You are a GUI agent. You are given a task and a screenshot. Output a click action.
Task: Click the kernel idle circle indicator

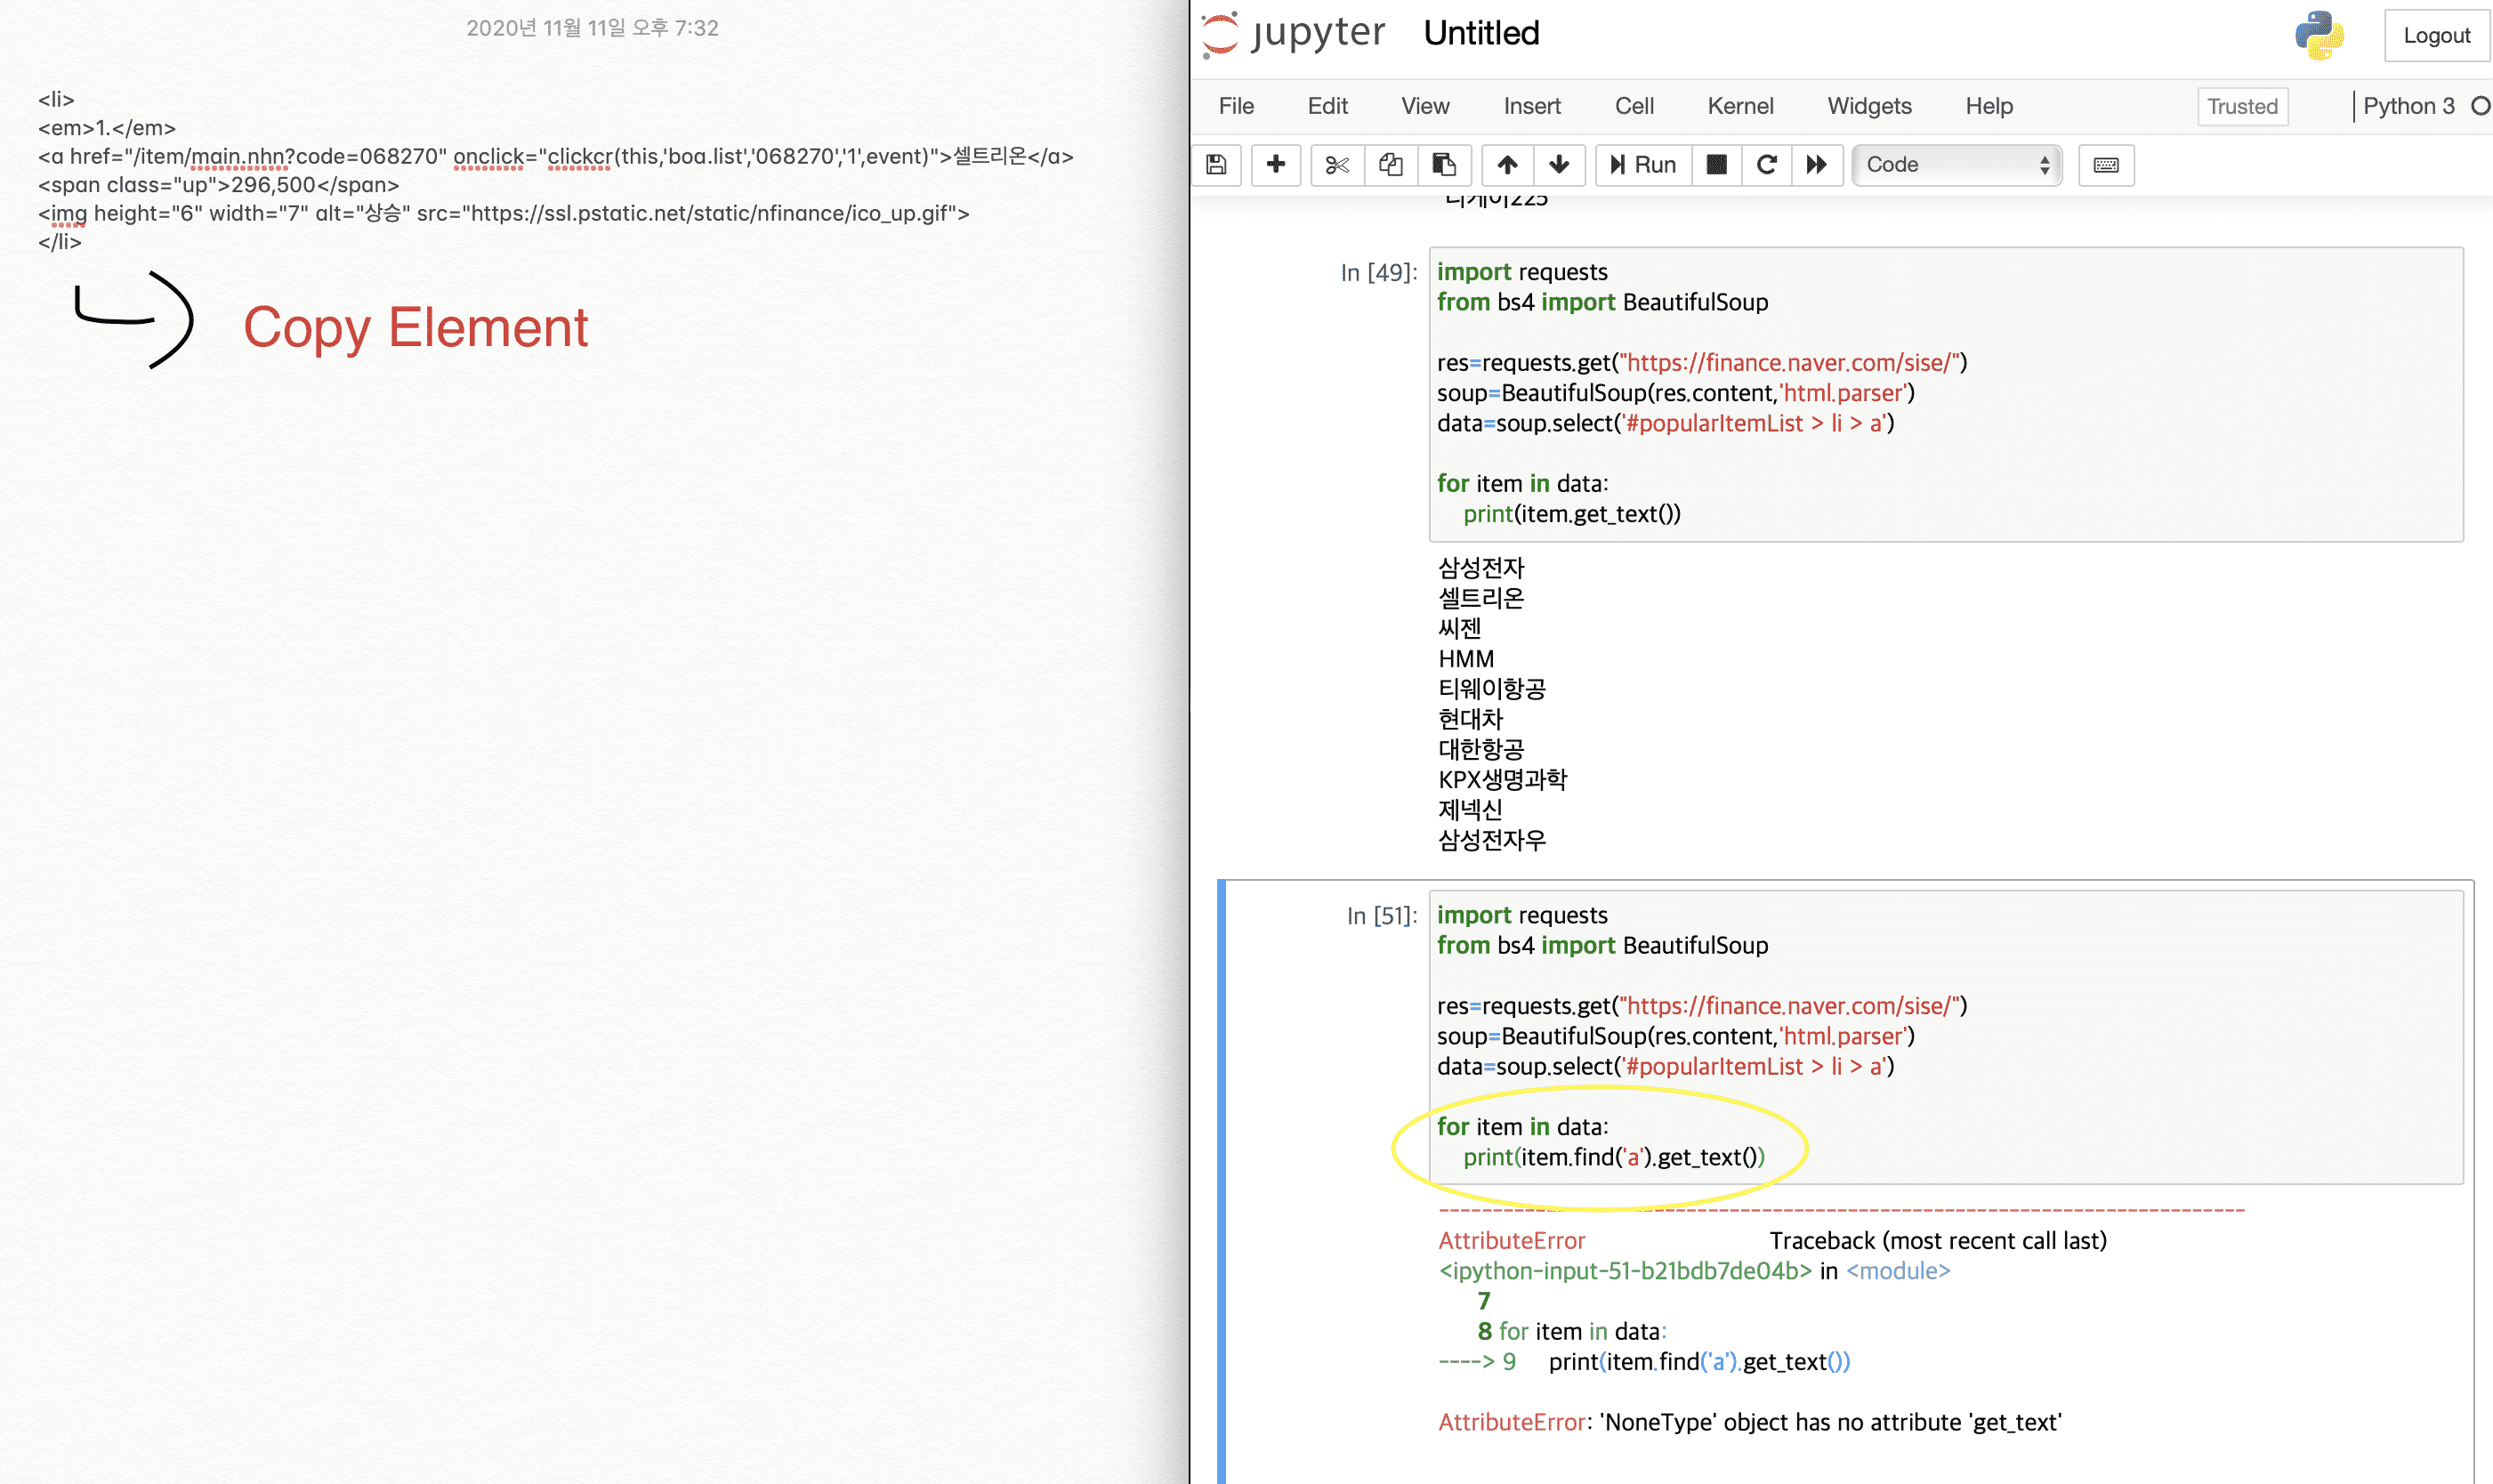click(2480, 106)
